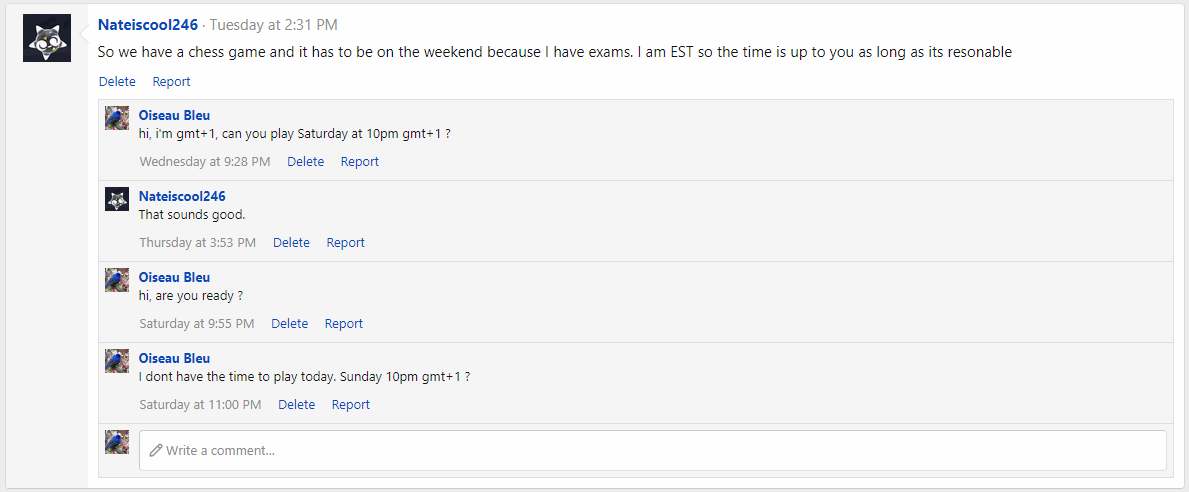Click Oiseau Bleu avatar on first comment
Viewport: 1189px width, 492px height.
pyautogui.click(x=117, y=118)
